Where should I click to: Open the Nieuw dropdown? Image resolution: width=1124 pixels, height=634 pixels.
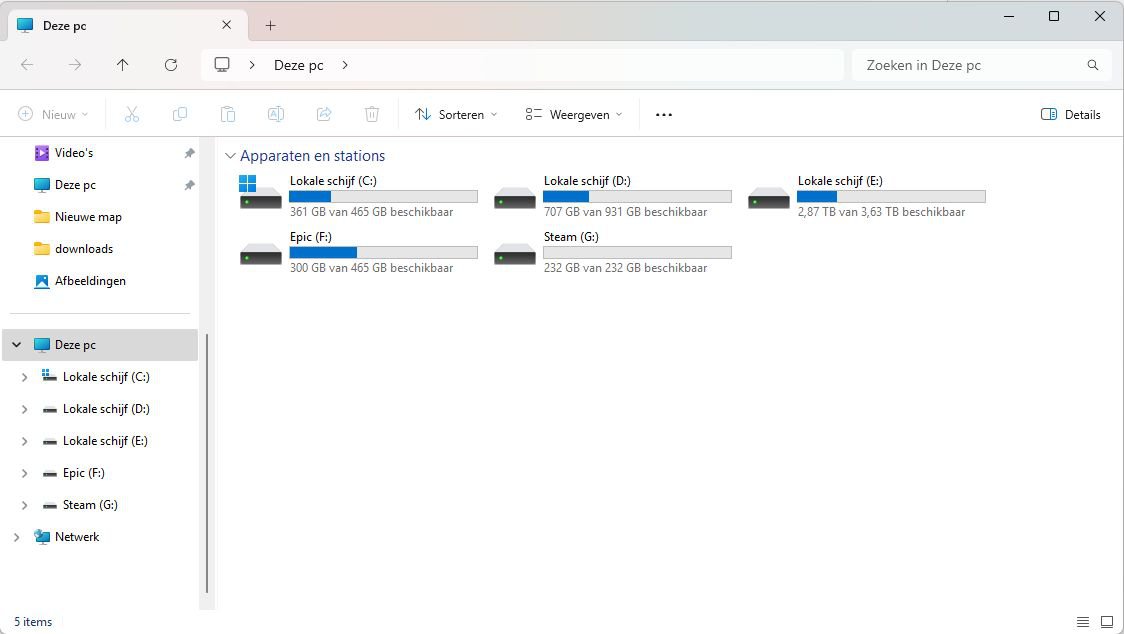point(53,115)
